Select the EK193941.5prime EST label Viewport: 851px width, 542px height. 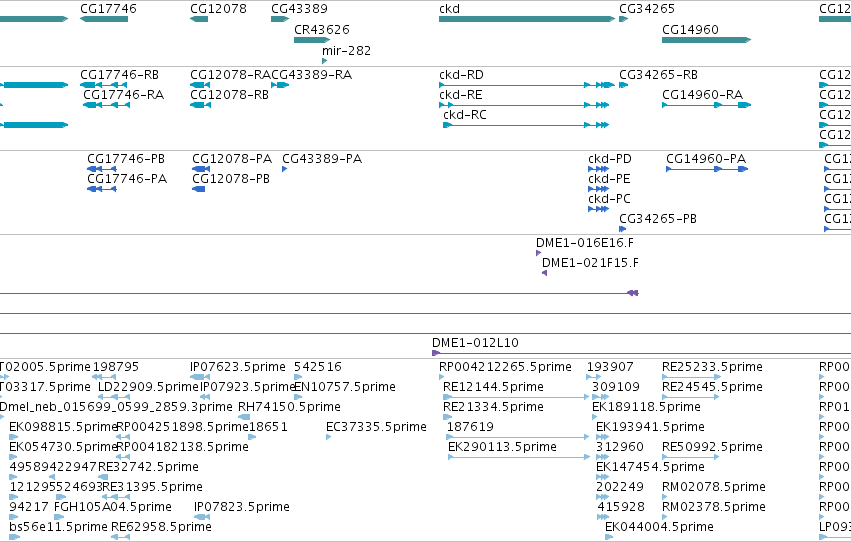(x=650, y=427)
